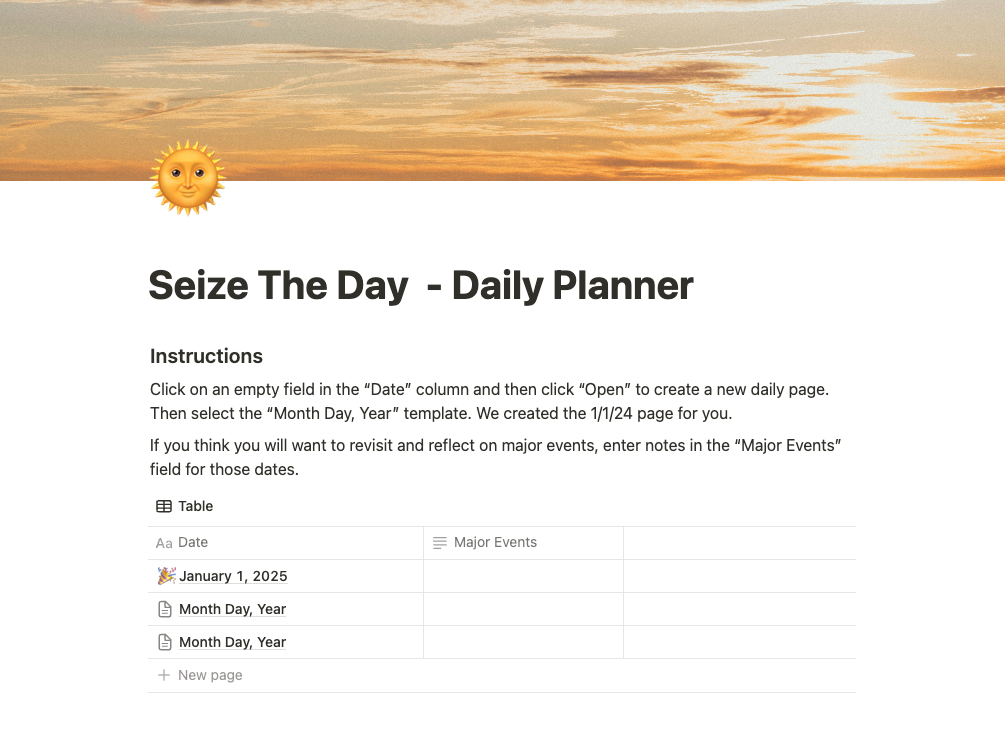Click the text-lines icon beside Major Events
The image size is (1005, 746).
(x=440, y=543)
